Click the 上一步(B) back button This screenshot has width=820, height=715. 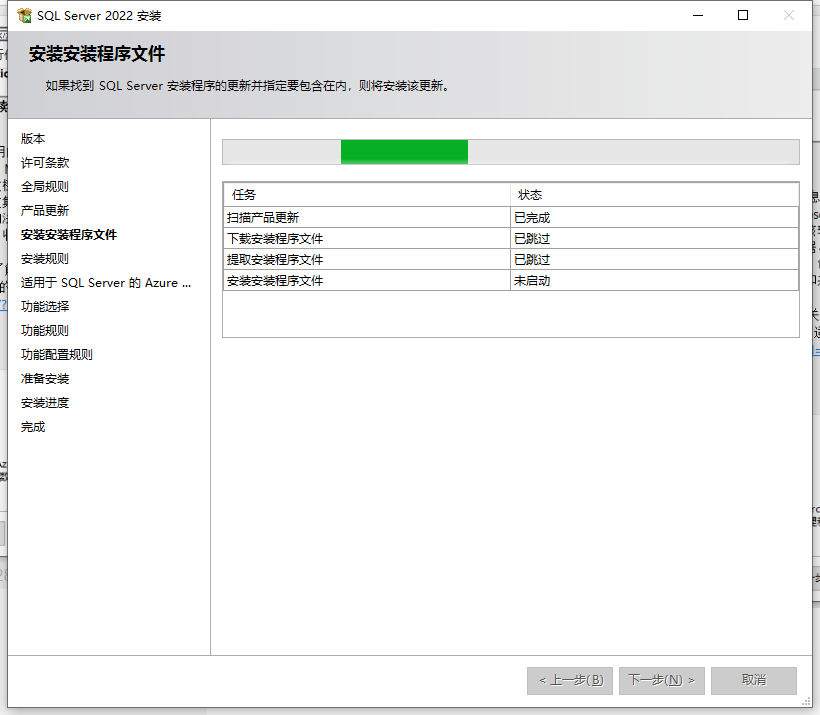[x=570, y=680]
